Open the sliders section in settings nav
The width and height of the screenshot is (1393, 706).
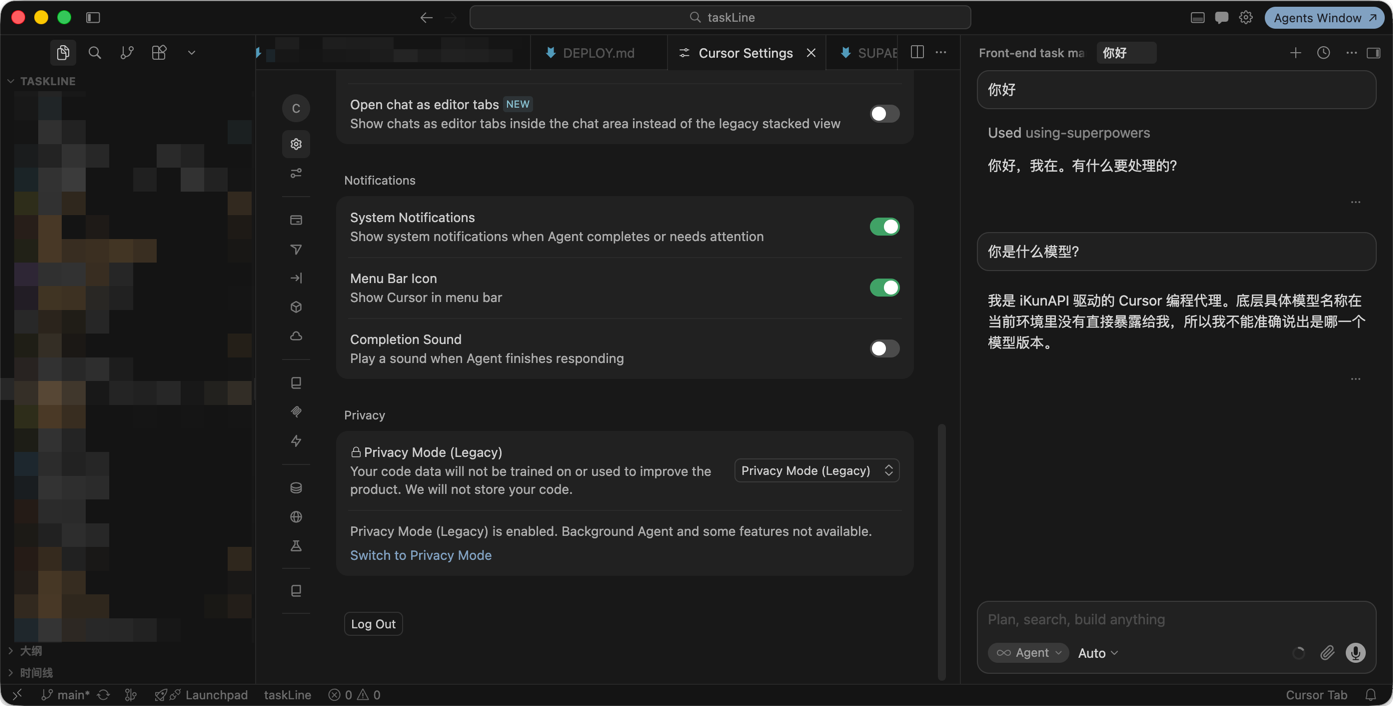(296, 173)
